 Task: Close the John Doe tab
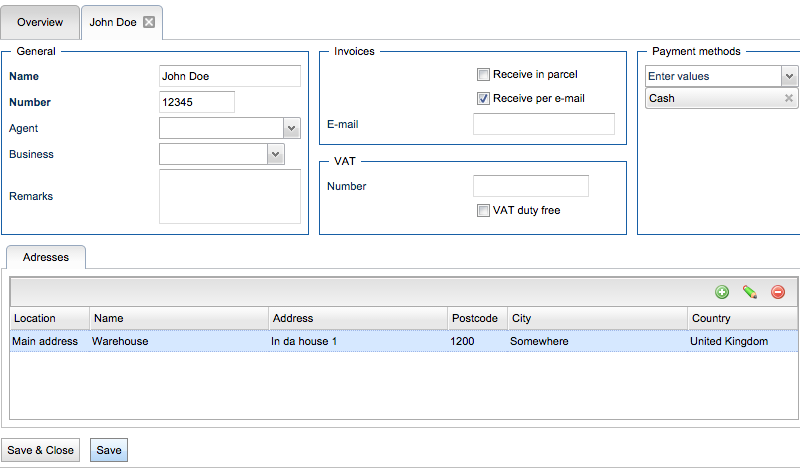tap(149, 22)
